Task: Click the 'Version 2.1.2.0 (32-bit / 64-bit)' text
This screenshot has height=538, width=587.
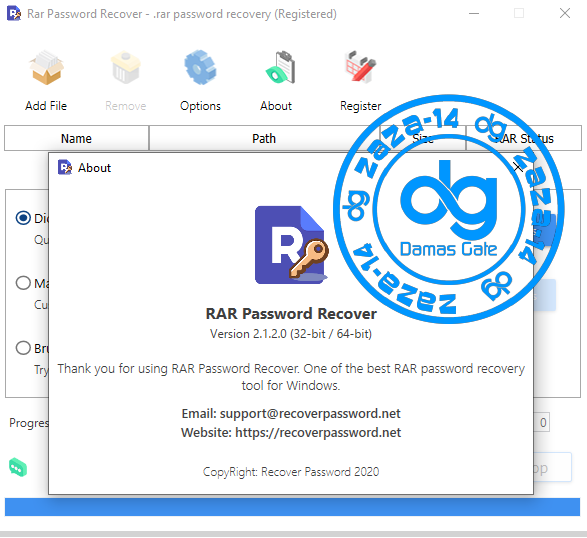Action: point(291,334)
